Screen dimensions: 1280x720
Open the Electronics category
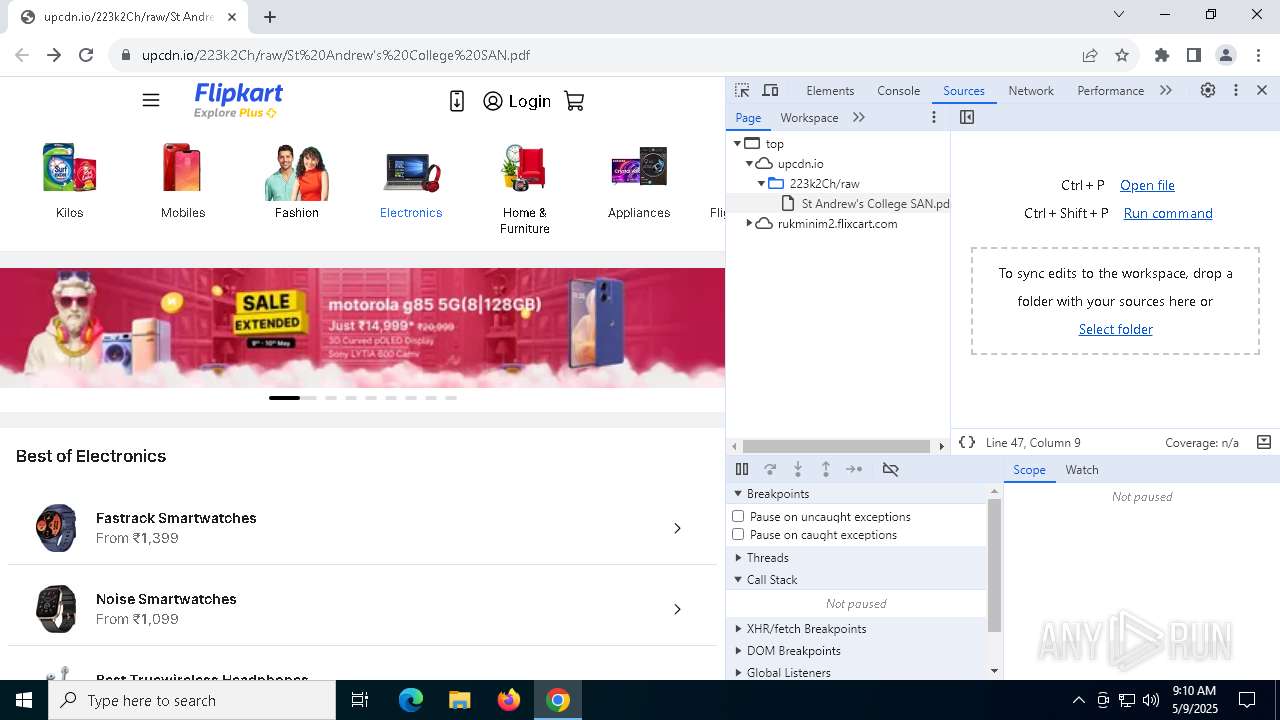pos(411,181)
